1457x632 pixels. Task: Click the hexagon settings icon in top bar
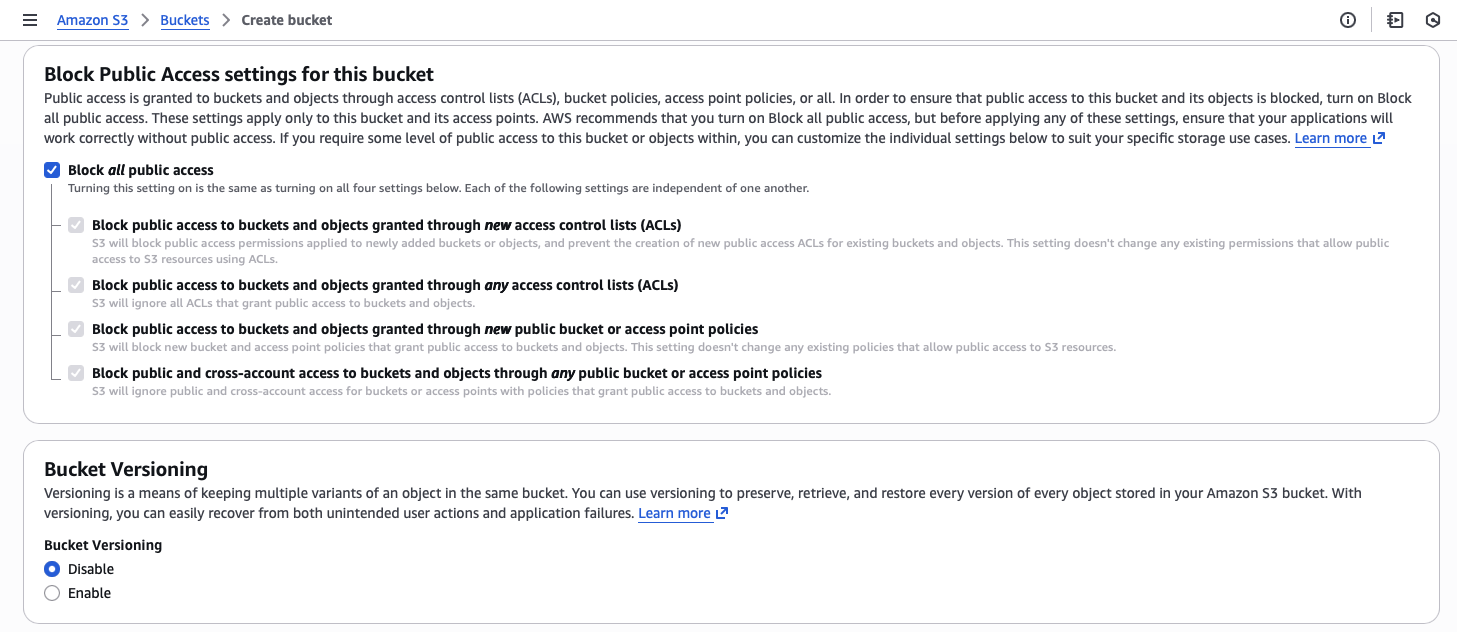coord(1433,20)
